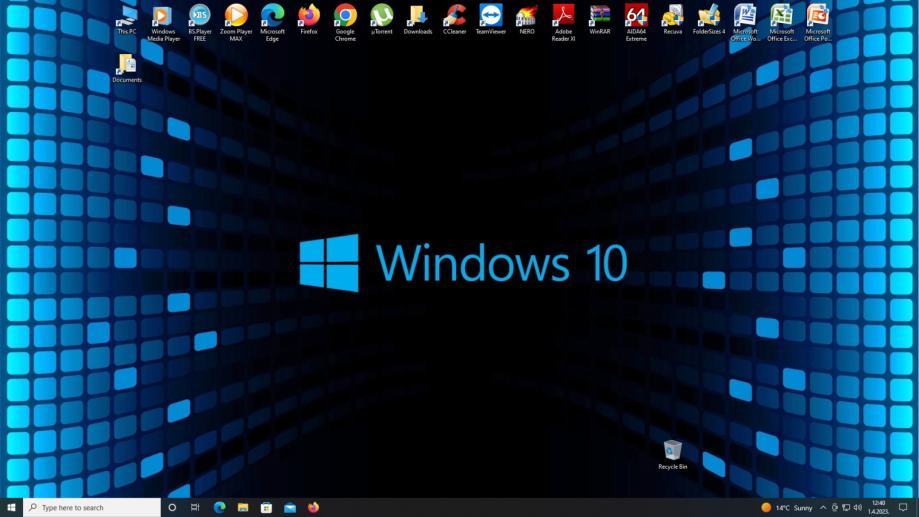Open the network status tray icon
The height and width of the screenshot is (517, 919).
[x=846, y=508]
